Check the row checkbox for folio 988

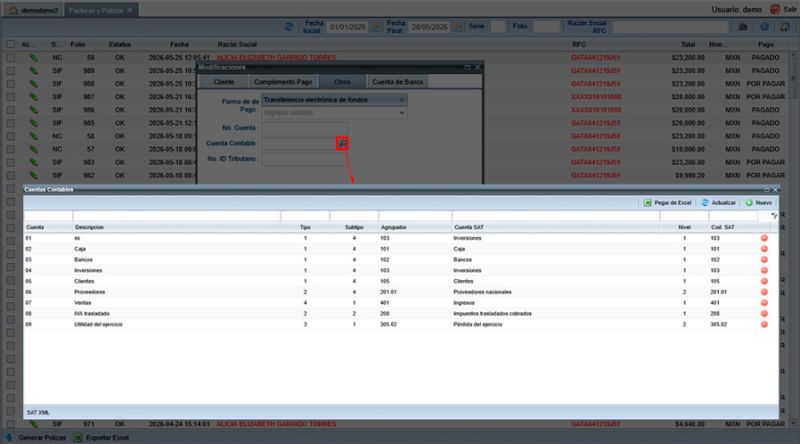coord(11,84)
